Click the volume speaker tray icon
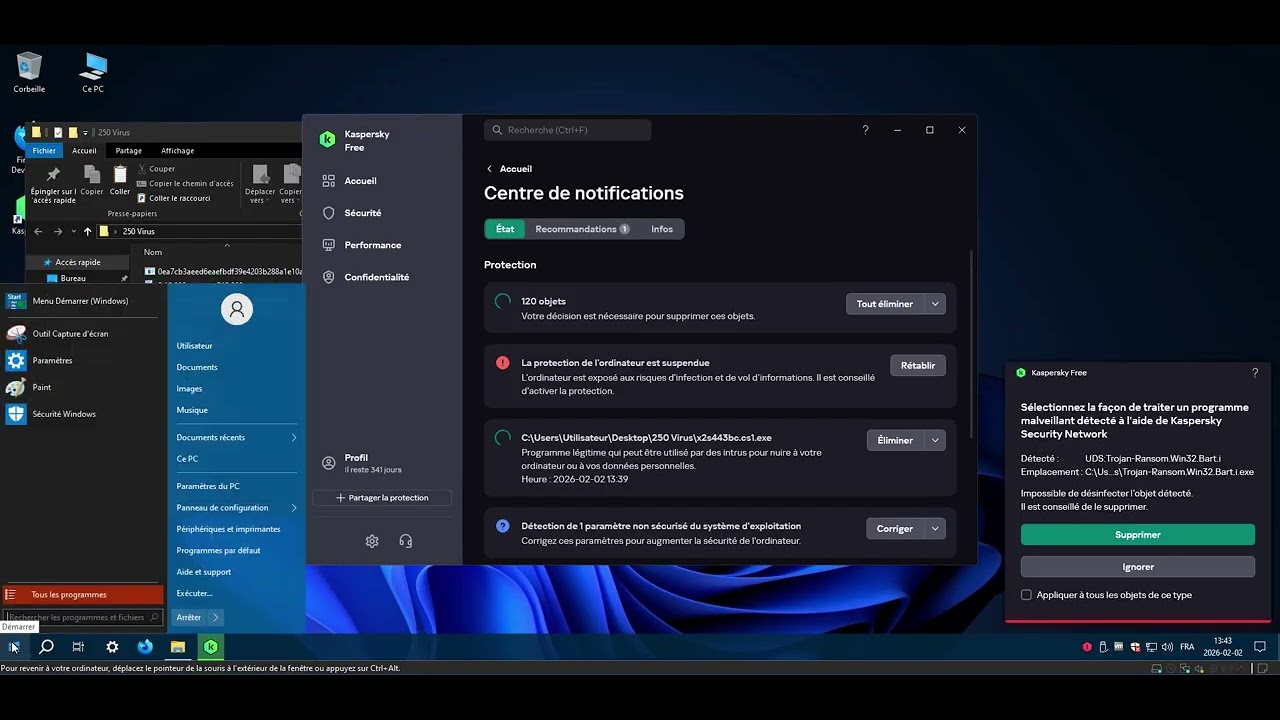 (1167, 647)
